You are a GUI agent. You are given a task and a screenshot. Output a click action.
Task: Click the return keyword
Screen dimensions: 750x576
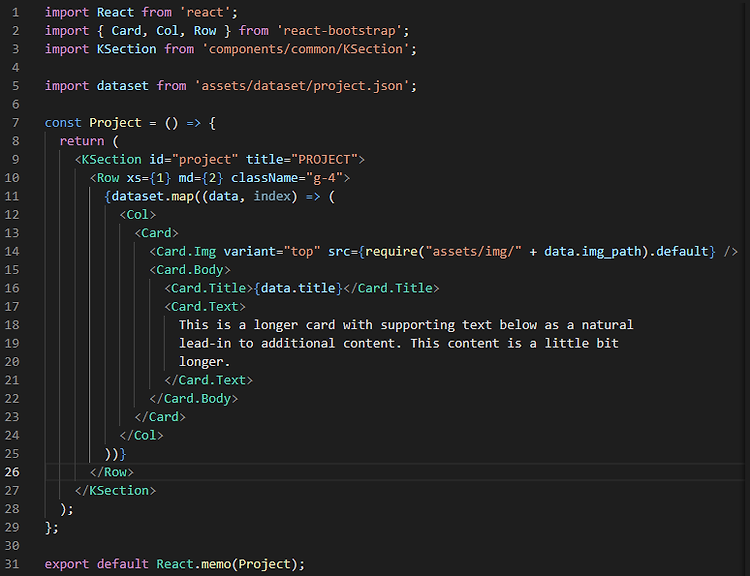point(82,141)
